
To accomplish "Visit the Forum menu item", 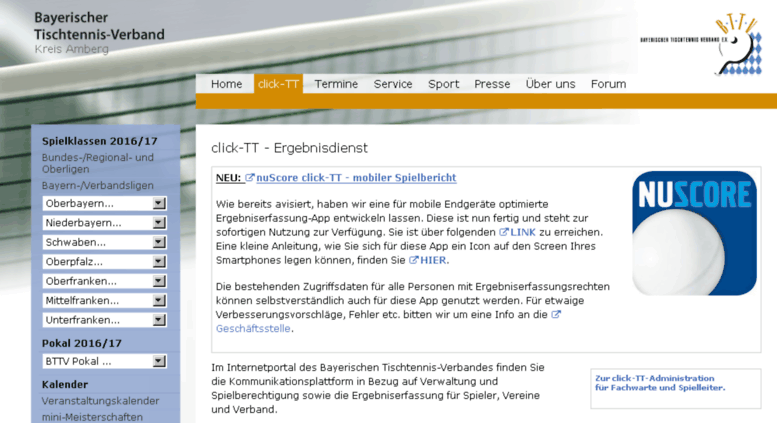I will pyautogui.click(x=608, y=84).
